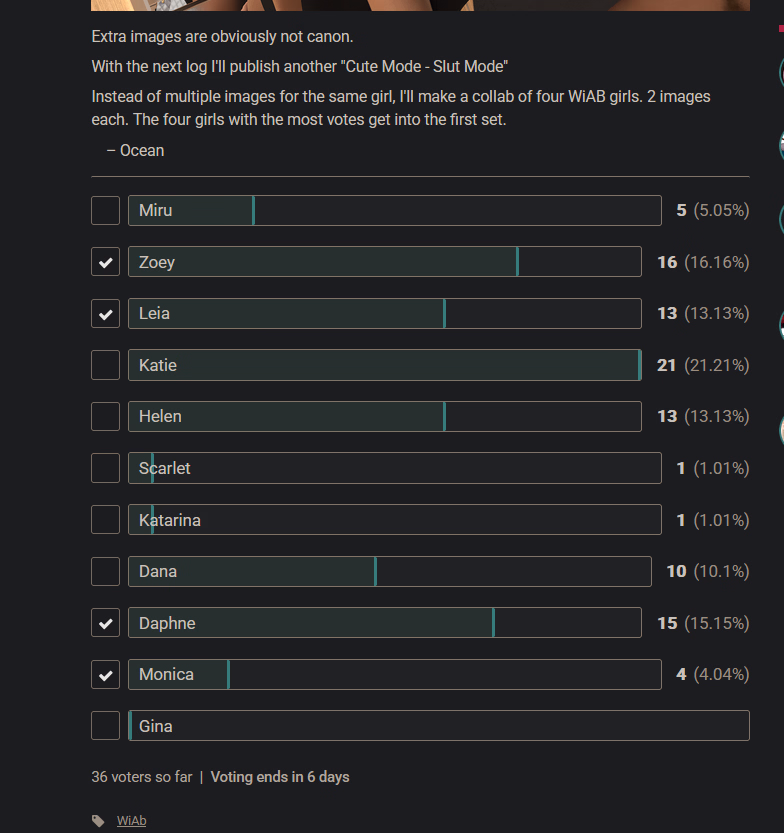Tick the Katie option checkbox

click(x=105, y=365)
